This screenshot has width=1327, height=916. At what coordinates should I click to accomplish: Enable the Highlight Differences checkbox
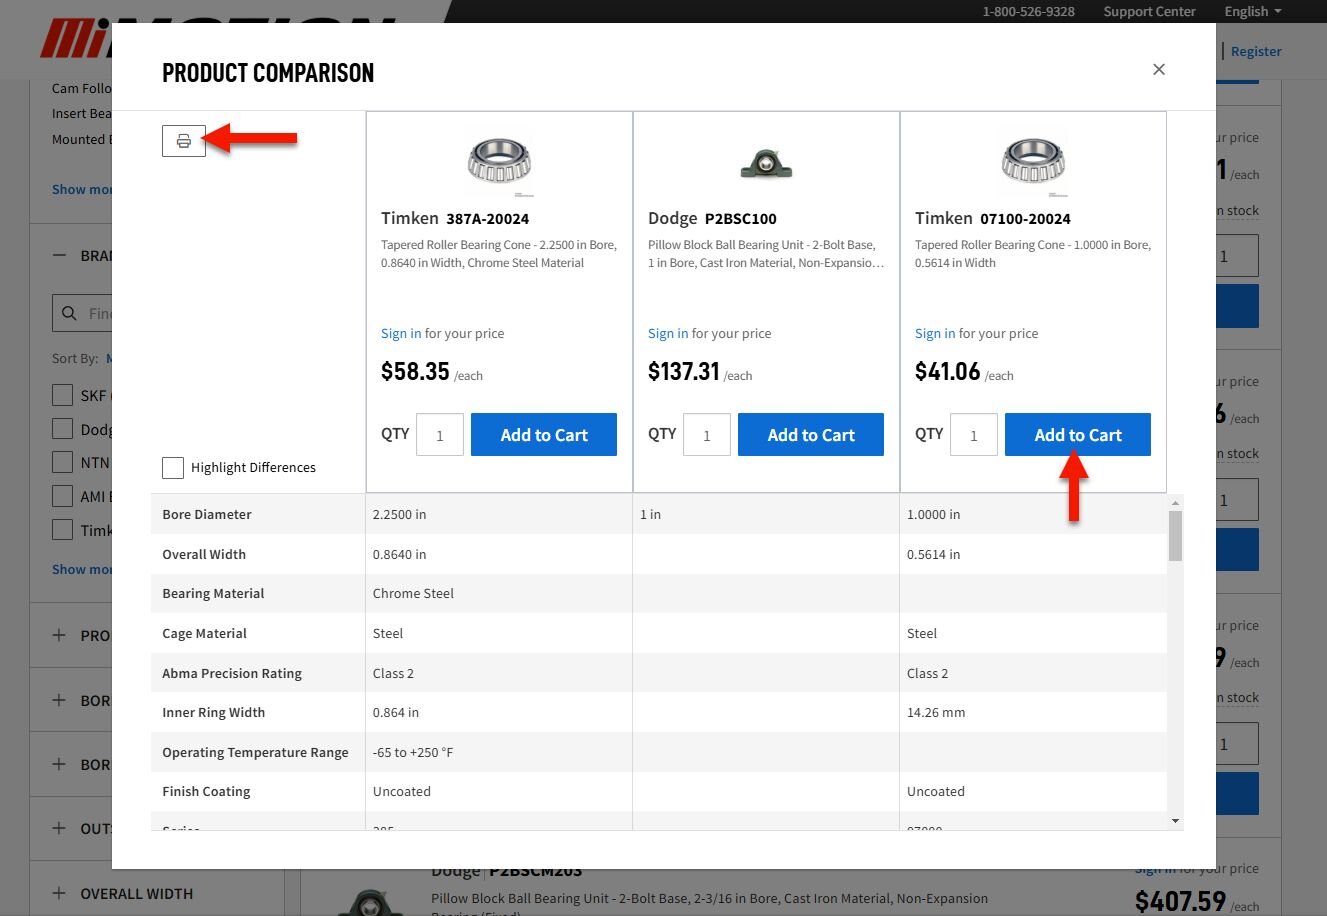click(x=173, y=467)
